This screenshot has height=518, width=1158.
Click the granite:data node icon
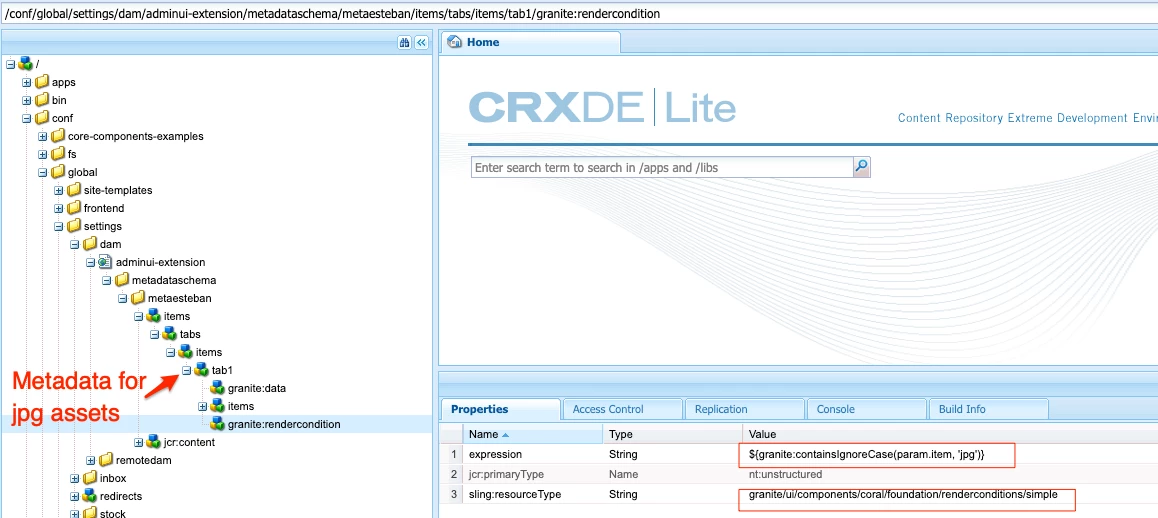coord(218,388)
